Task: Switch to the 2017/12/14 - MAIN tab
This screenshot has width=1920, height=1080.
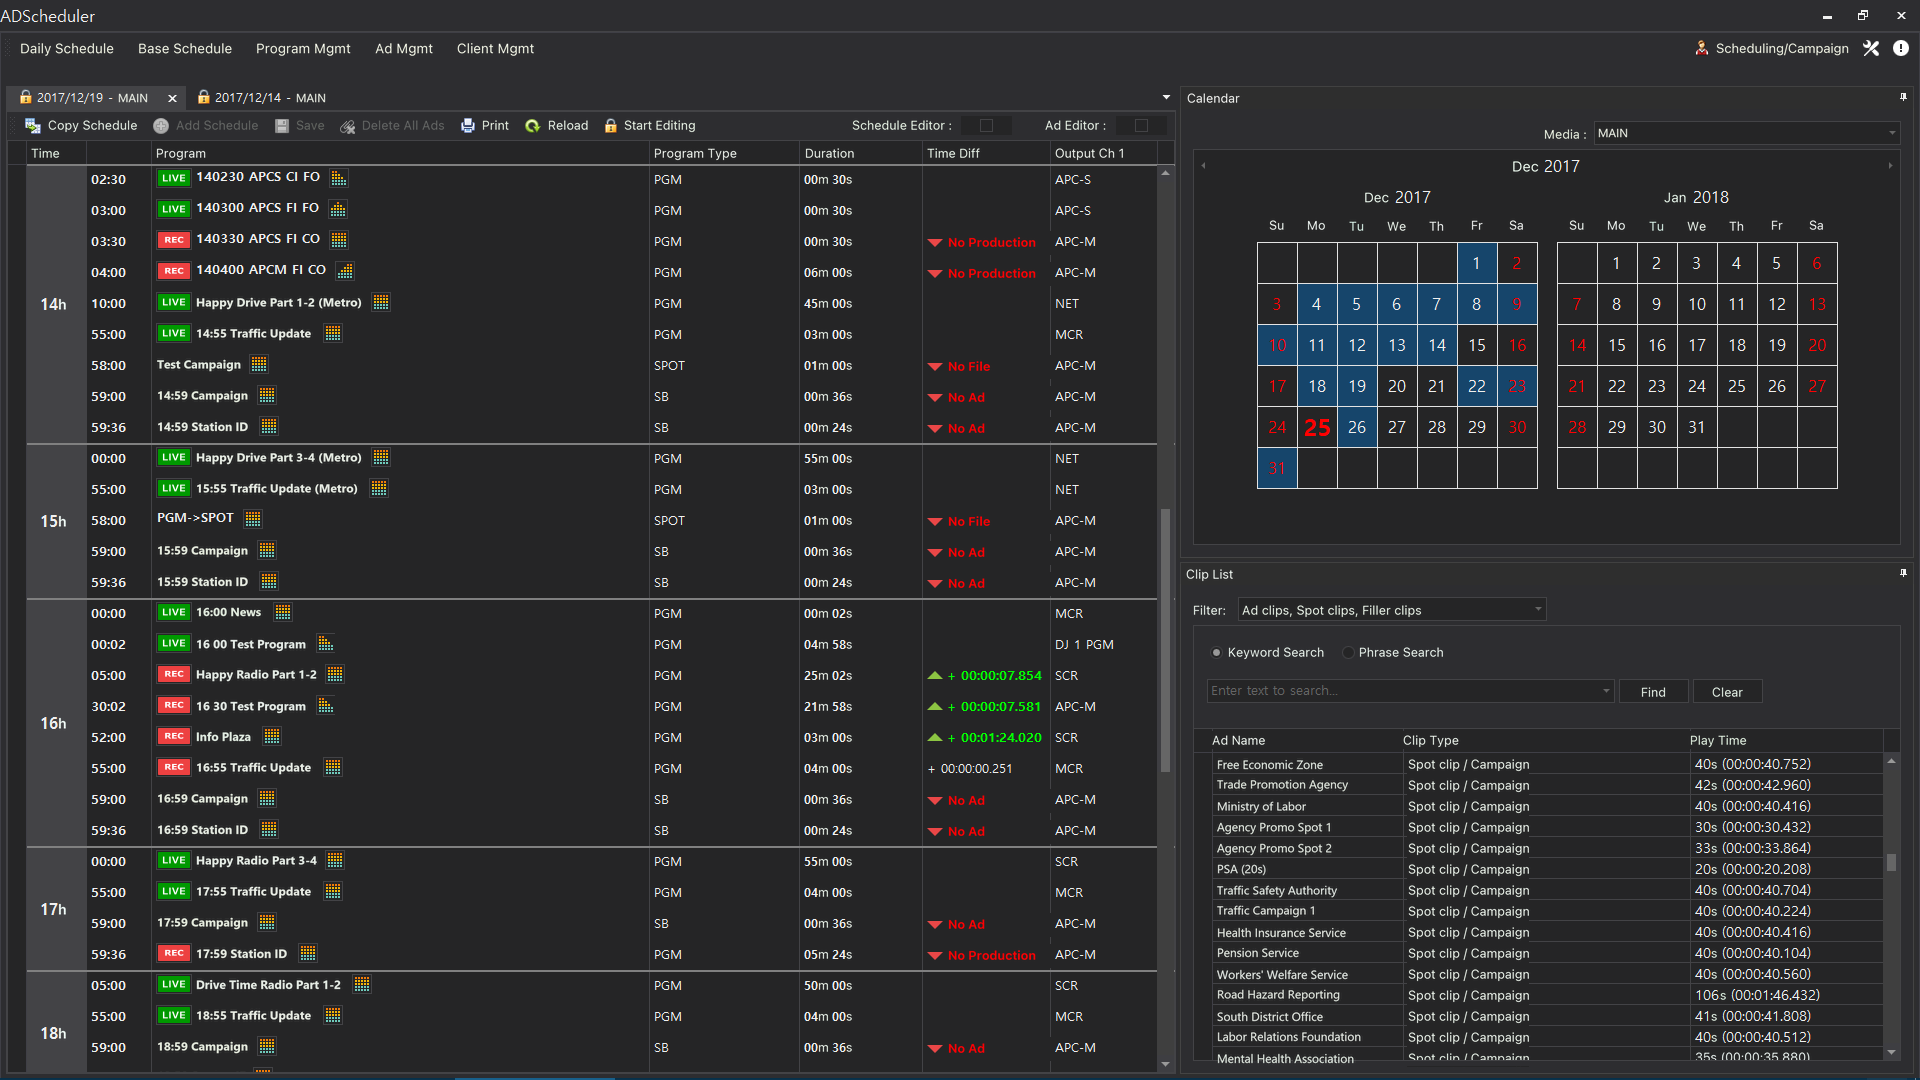Action: (x=261, y=98)
